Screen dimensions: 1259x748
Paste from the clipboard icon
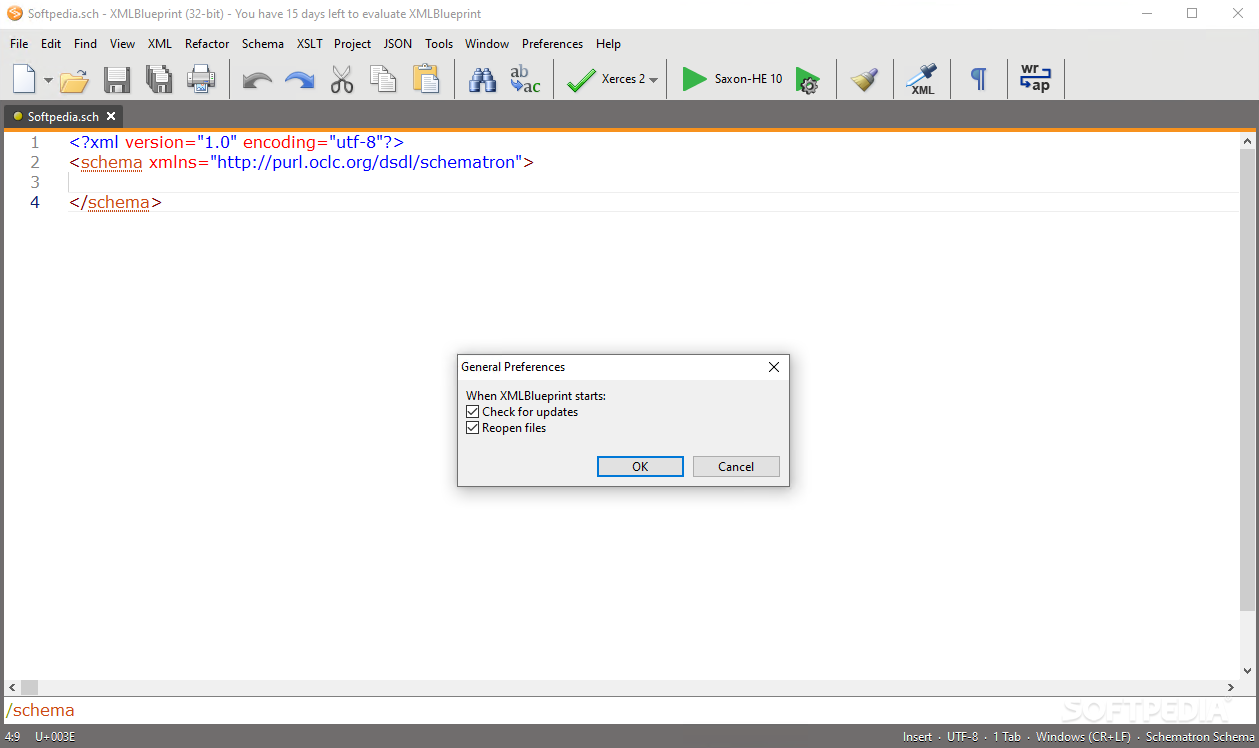426,79
